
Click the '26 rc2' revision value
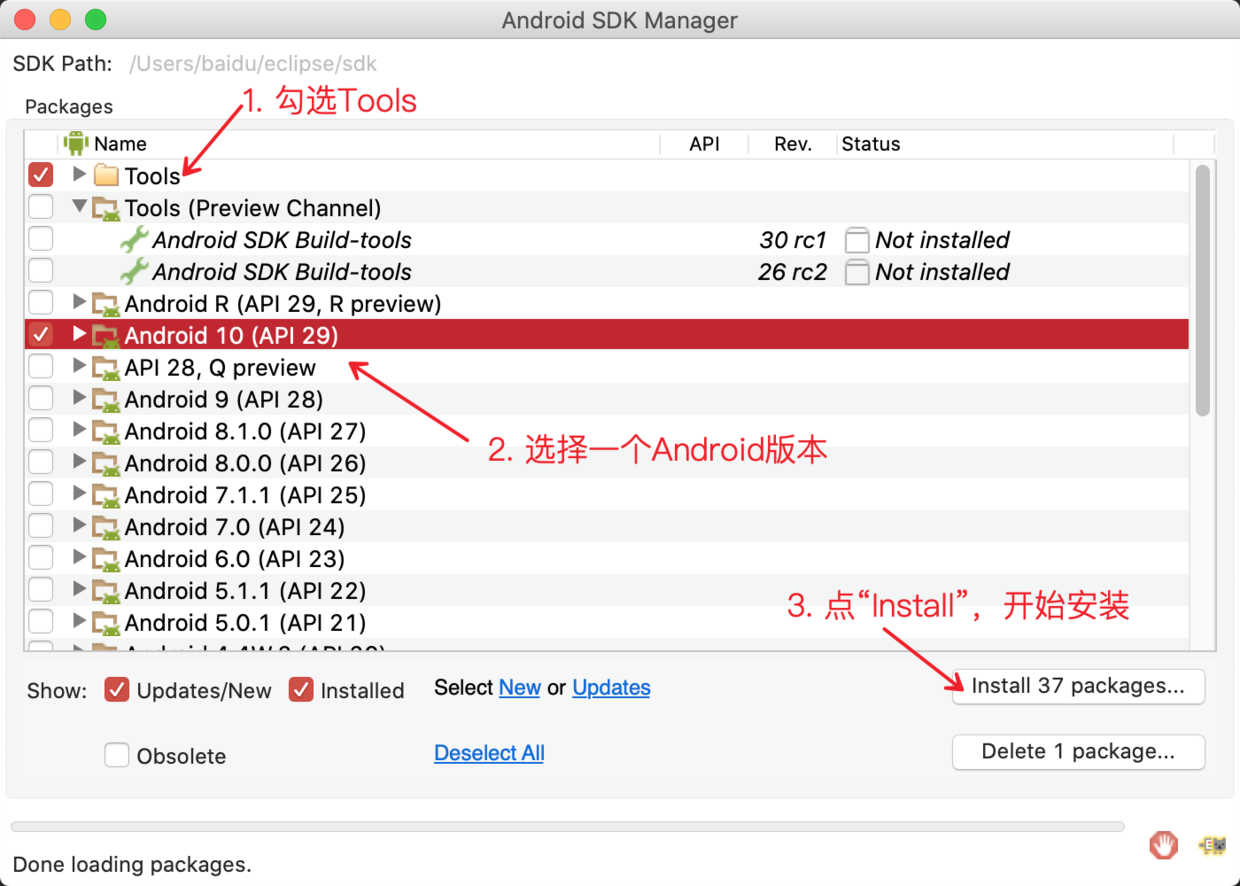click(x=793, y=272)
